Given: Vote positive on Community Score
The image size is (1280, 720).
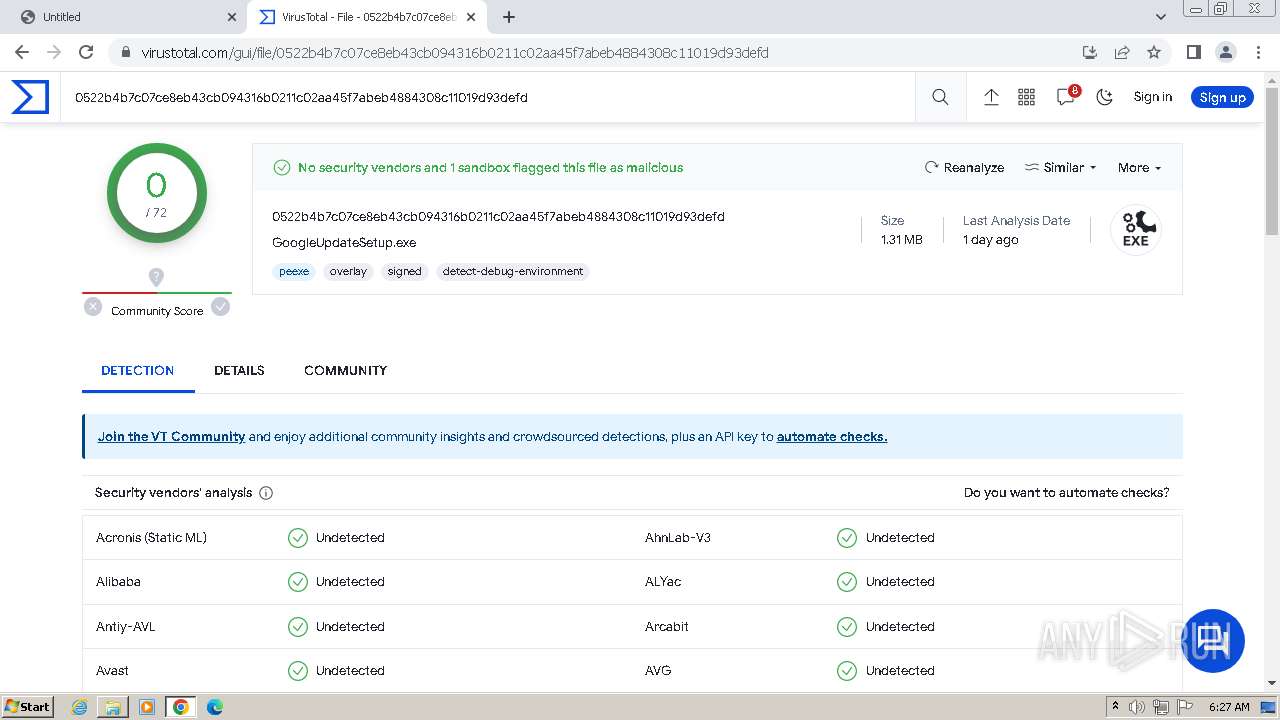Looking at the screenshot, I should pos(220,307).
